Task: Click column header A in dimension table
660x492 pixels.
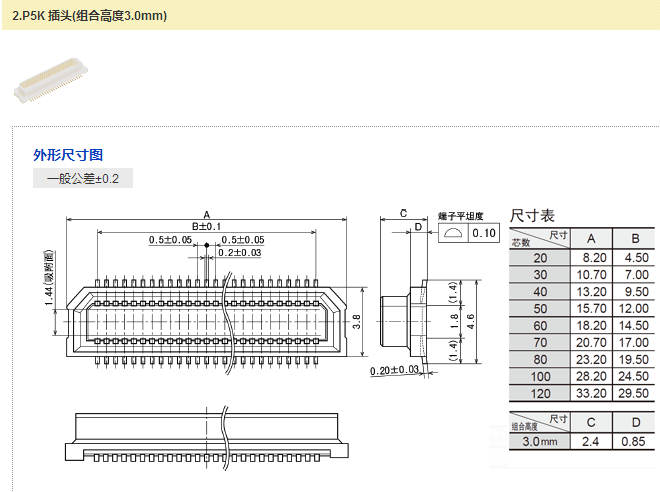Action: pos(591,238)
